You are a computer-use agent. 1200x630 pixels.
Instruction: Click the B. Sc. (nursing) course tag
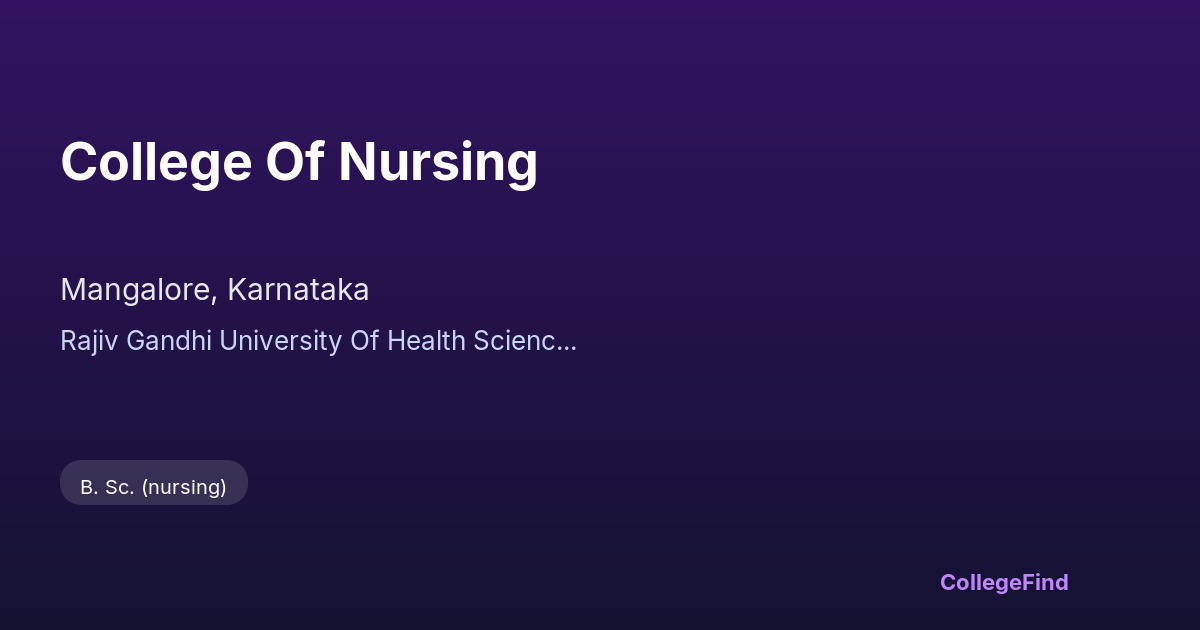tap(154, 487)
